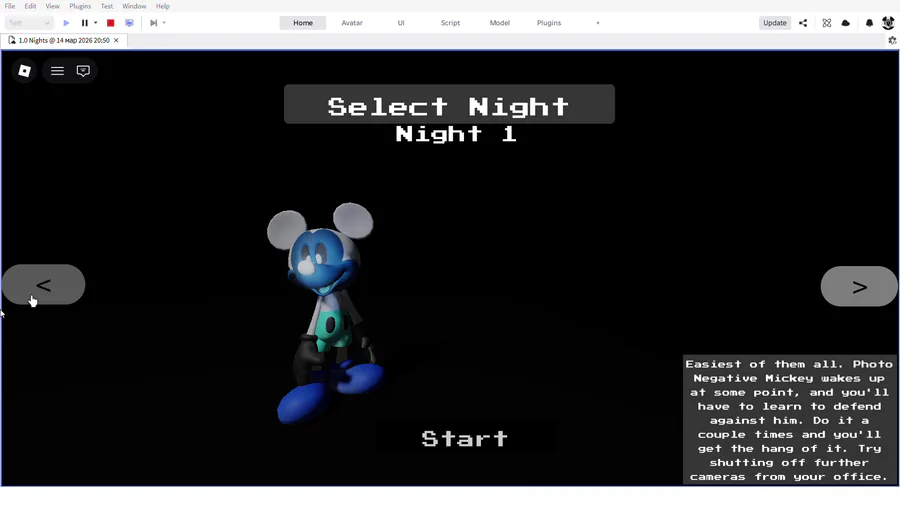This screenshot has height=506, width=900.
Task: Click the Update button
Action: (774, 23)
